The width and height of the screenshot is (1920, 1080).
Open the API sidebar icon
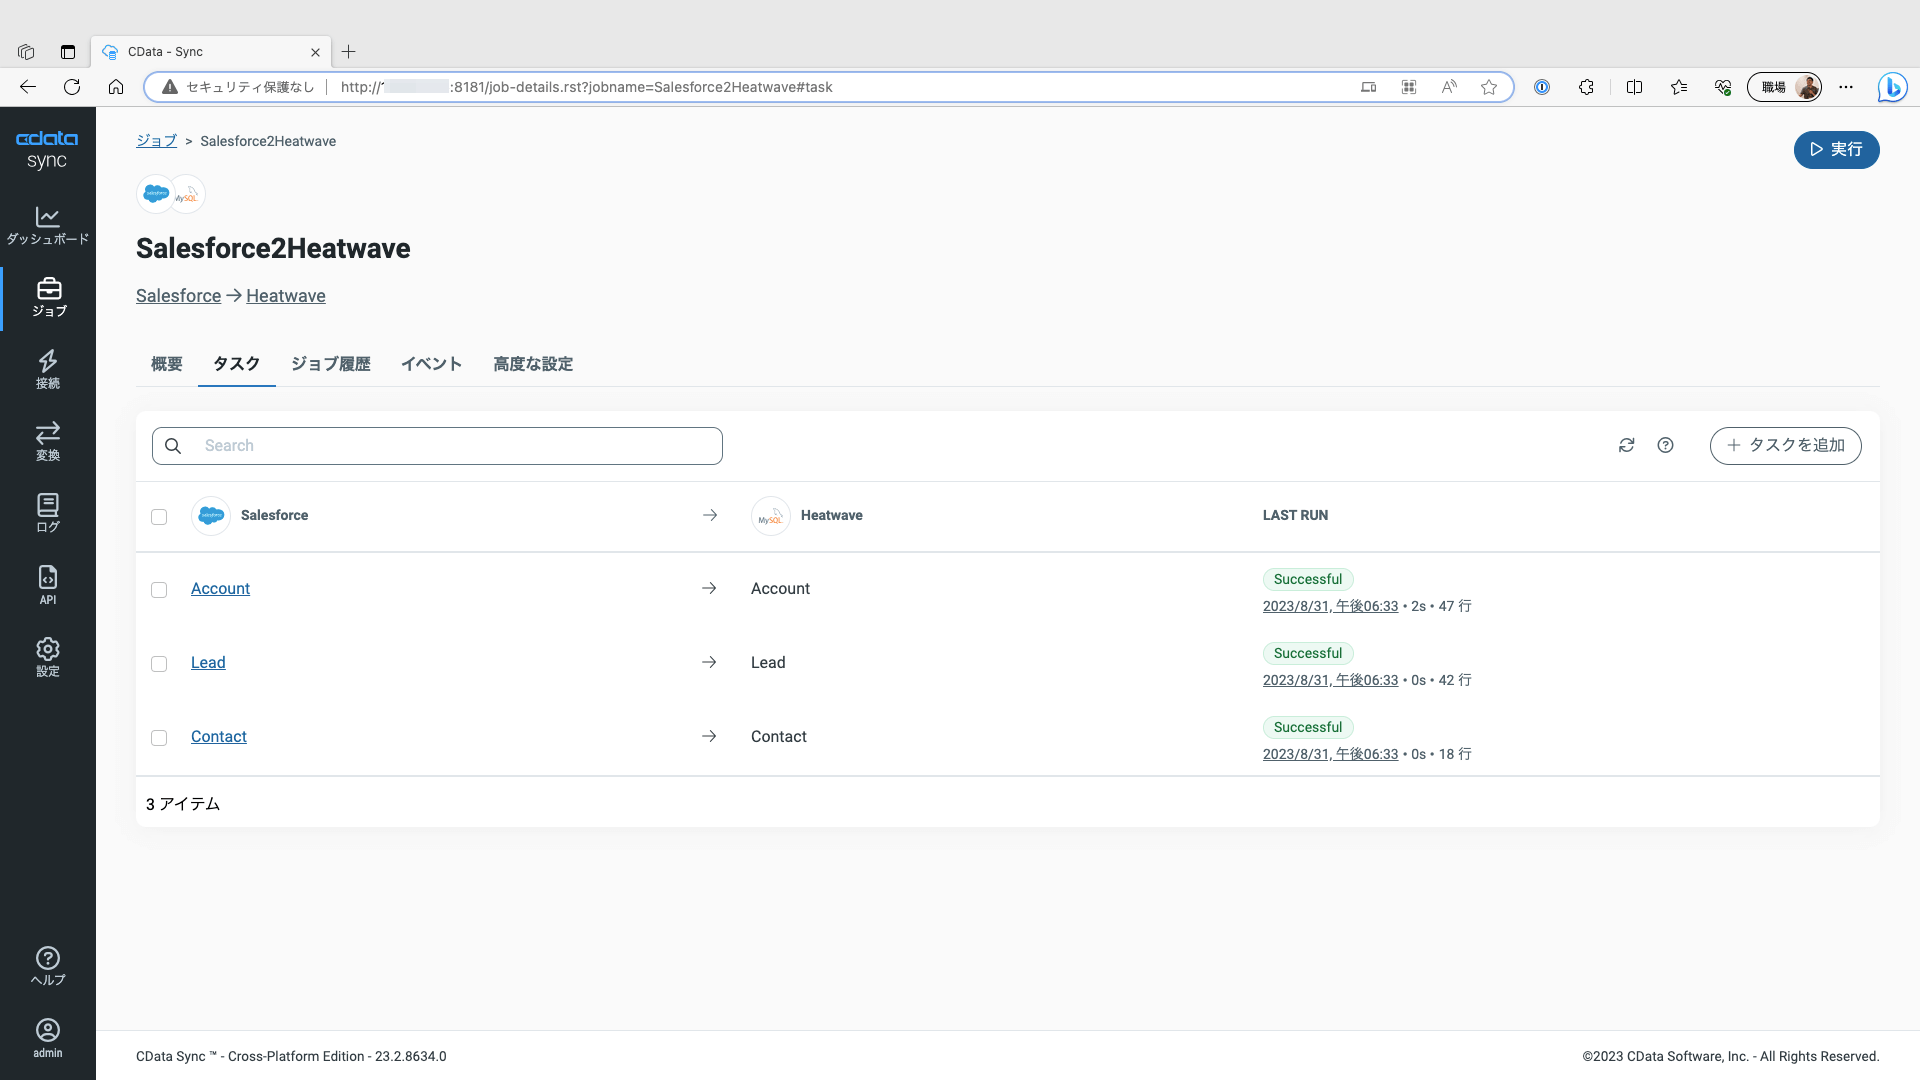coord(47,585)
